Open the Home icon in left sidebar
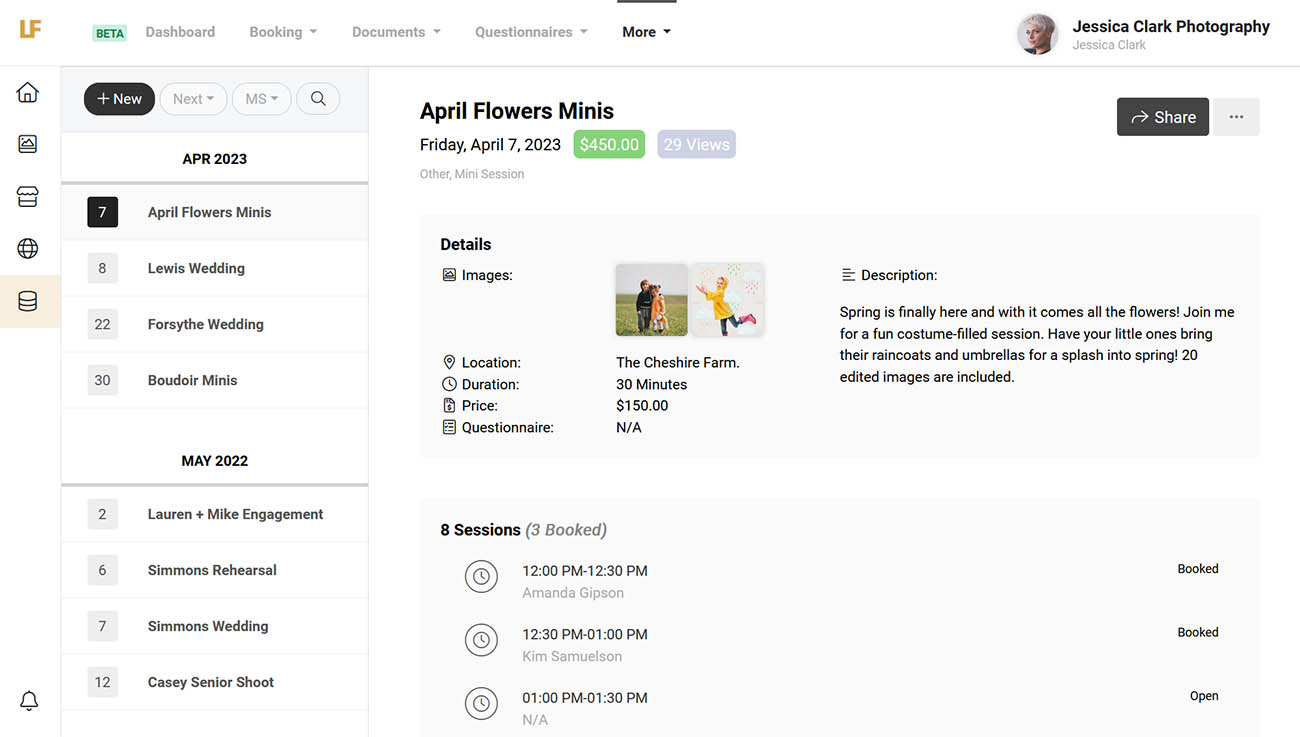This screenshot has height=737, width=1300. (x=28, y=91)
